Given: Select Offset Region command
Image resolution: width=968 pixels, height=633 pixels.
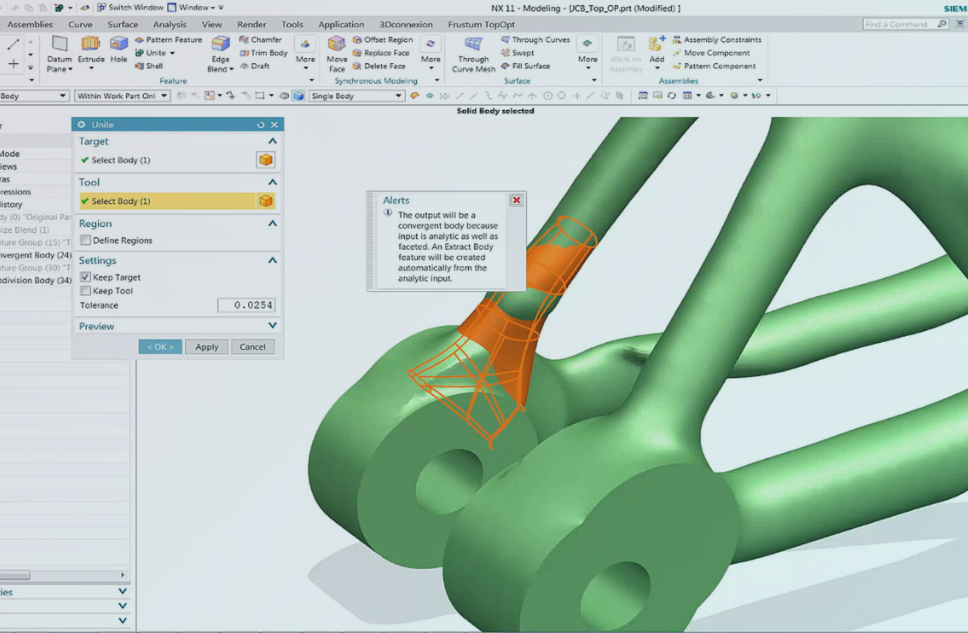Looking at the screenshot, I should pyautogui.click(x=382, y=40).
